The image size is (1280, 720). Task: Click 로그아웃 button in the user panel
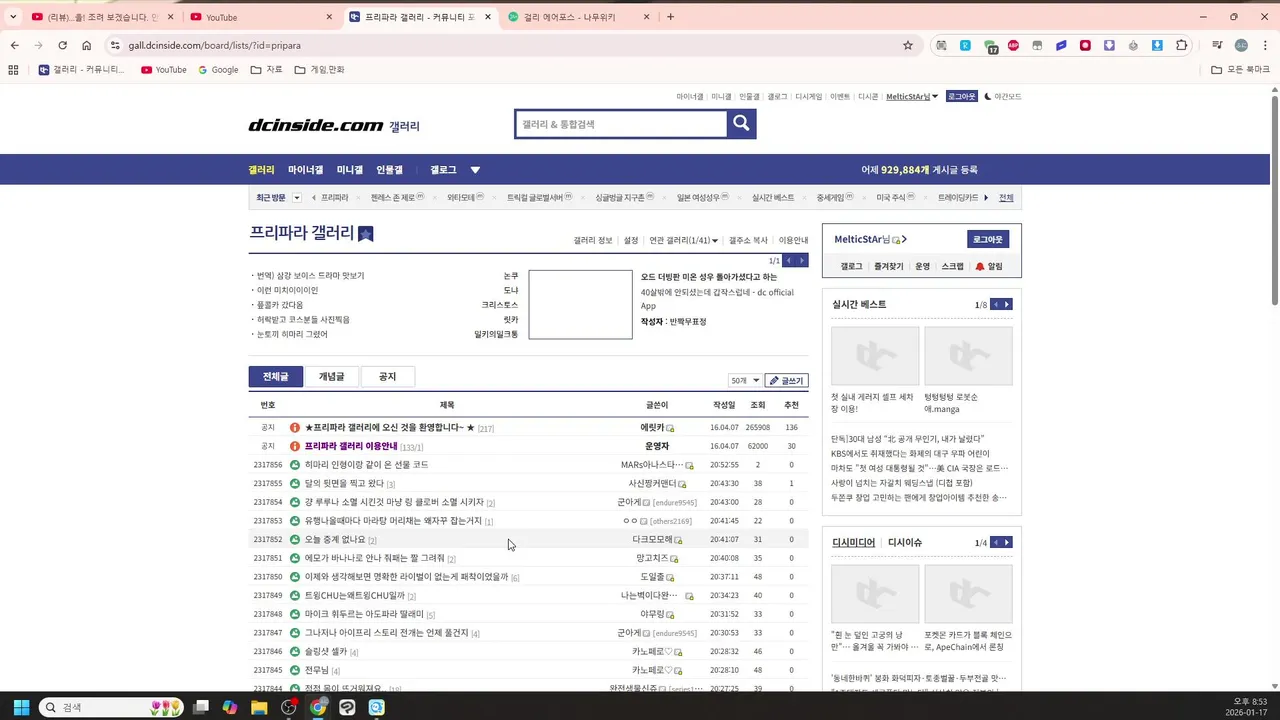coord(987,240)
